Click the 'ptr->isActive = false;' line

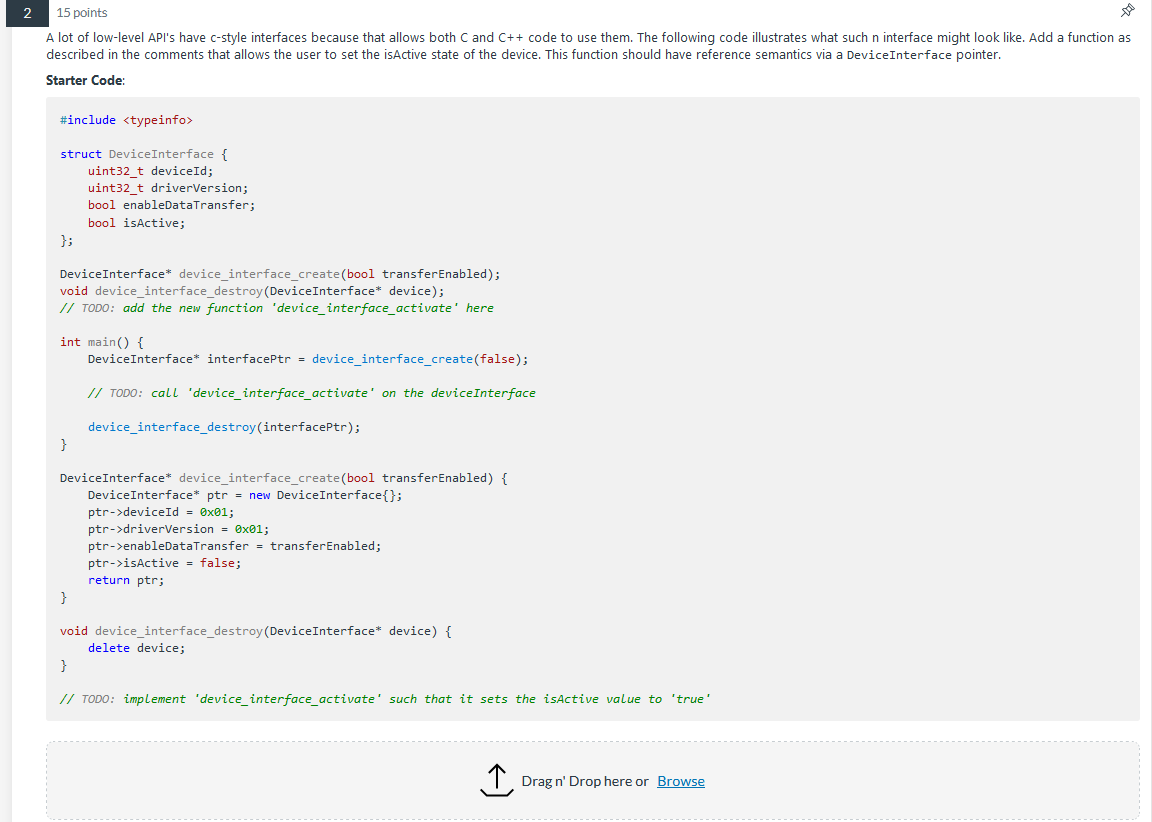point(165,563)
